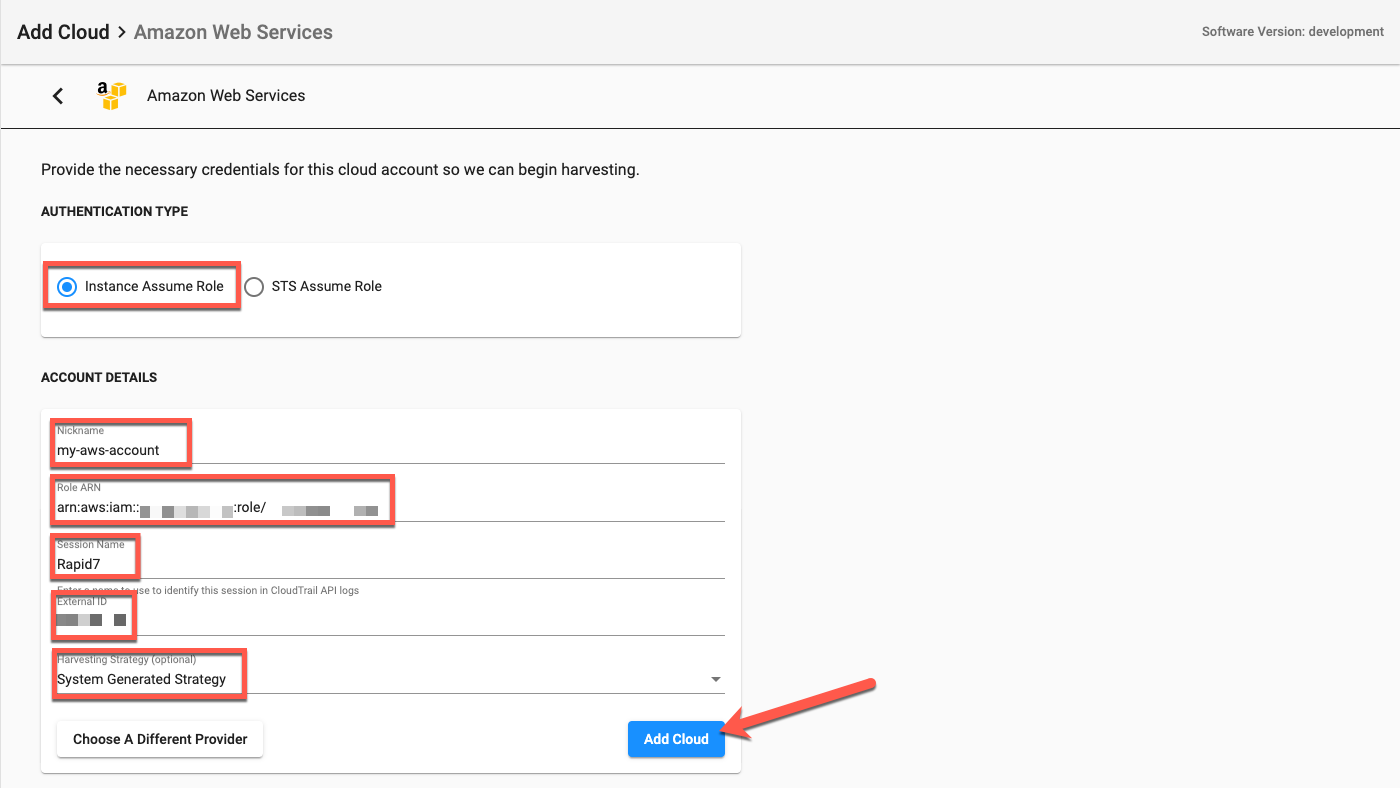Image resolution: width=1400 pixels, height=788 pixels.
Task: Click the credentials instruction text about harvesting
Action: 340,170
